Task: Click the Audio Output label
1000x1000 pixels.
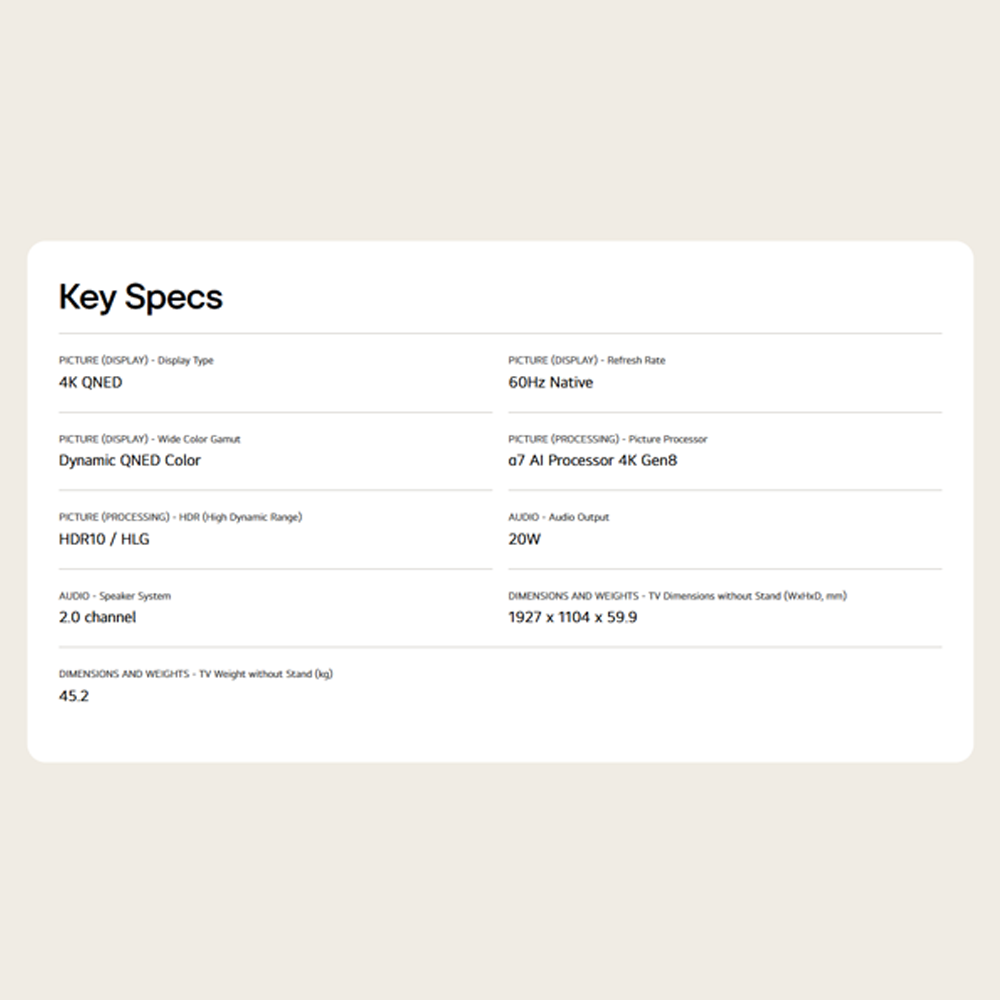Action: tap(558, 517)
